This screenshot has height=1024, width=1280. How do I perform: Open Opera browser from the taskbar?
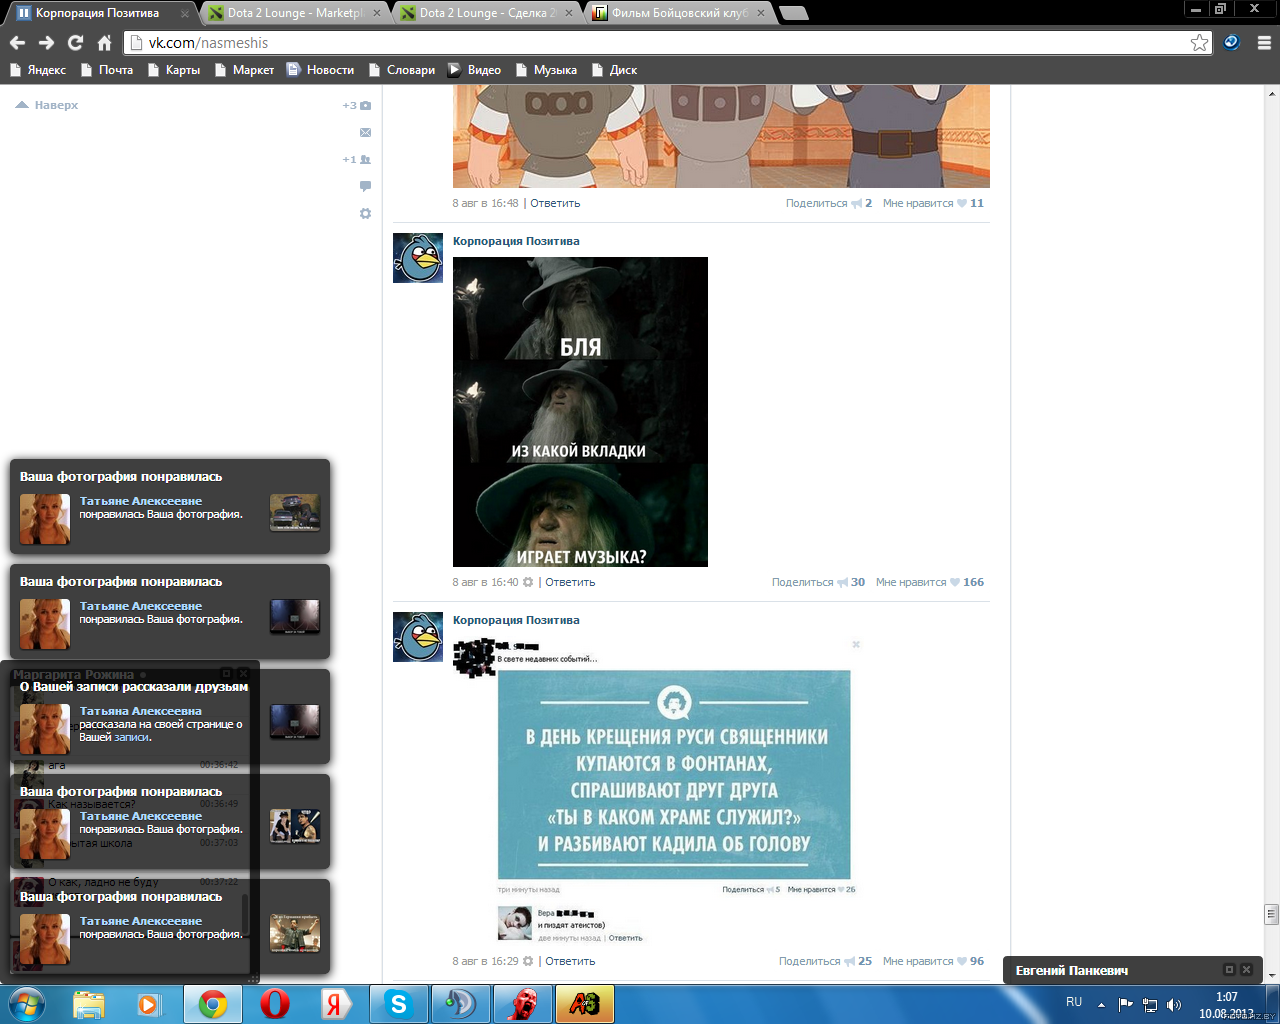tap(275, 1004)
